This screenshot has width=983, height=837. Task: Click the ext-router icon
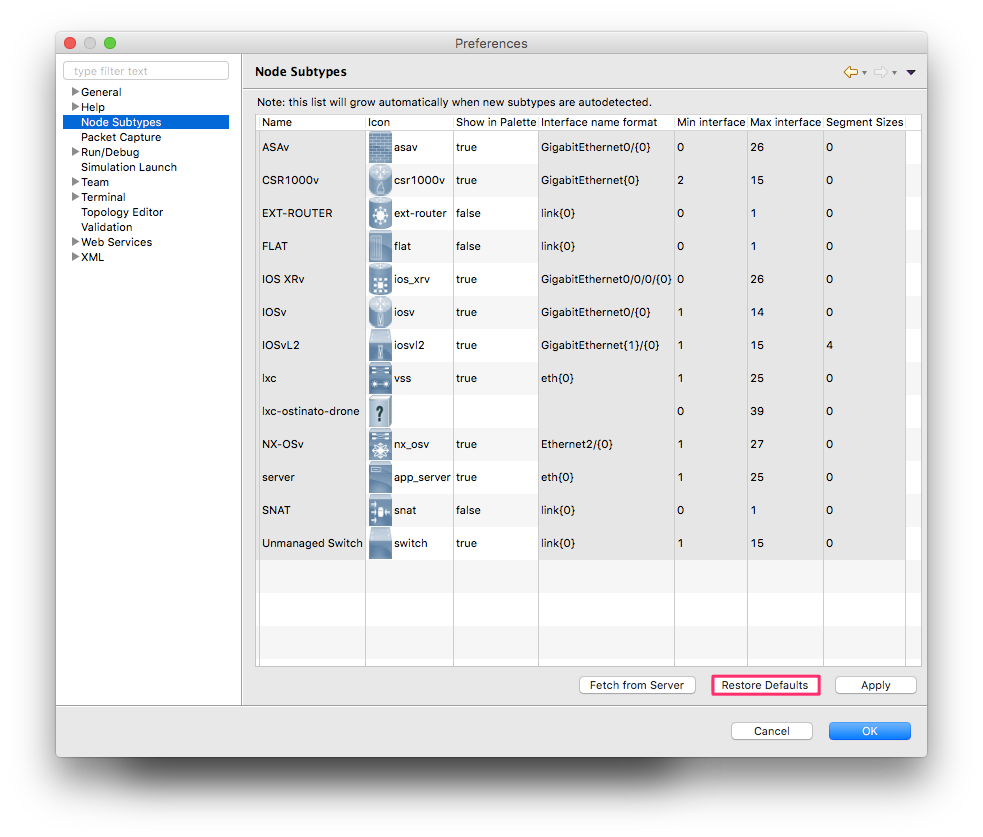(x=380, y=213)
